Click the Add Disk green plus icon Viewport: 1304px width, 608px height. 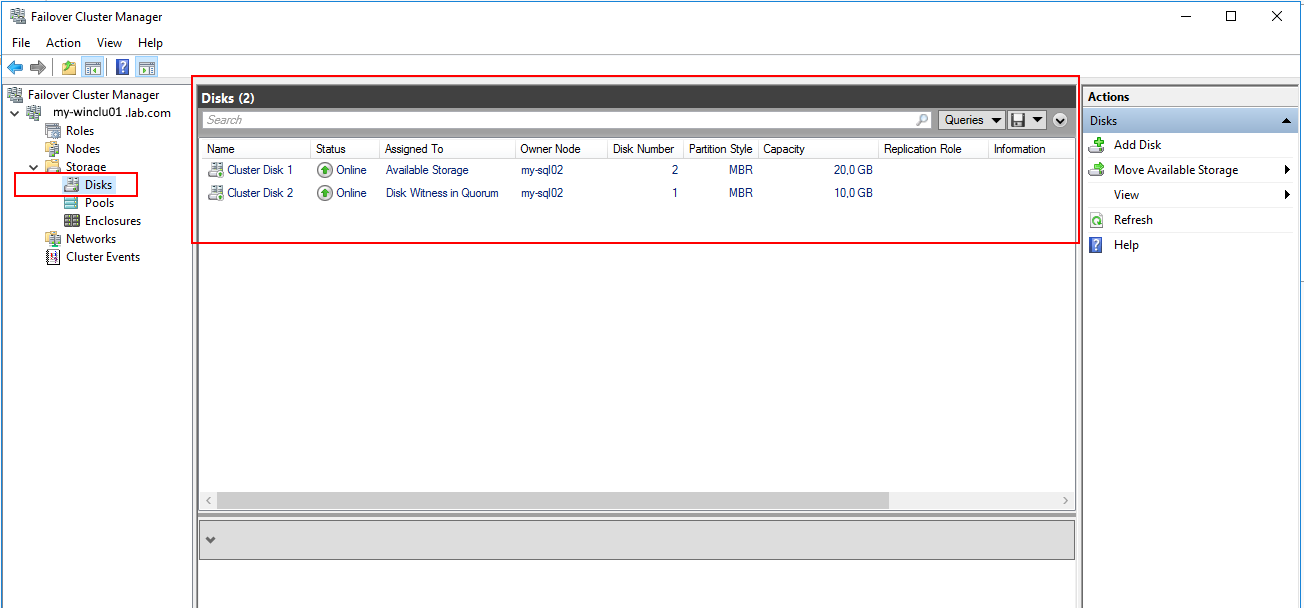[1096, 145]
